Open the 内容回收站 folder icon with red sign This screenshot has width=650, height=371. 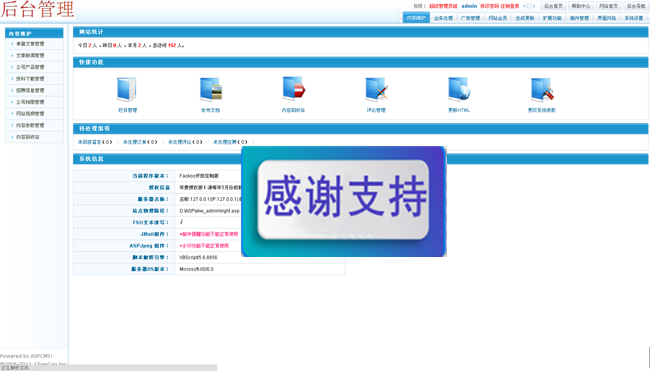pos(293,88)
